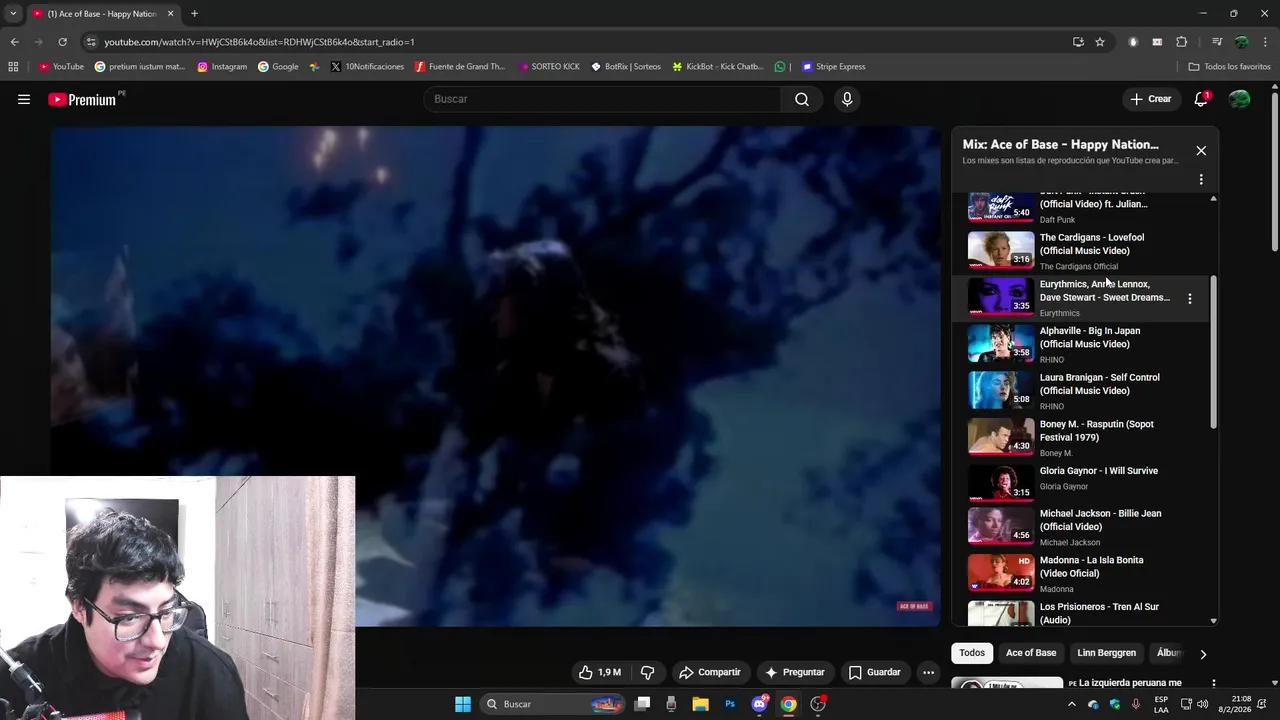Open Discord from the taskbar
The image size is (1280, 720).
(759, 704)
